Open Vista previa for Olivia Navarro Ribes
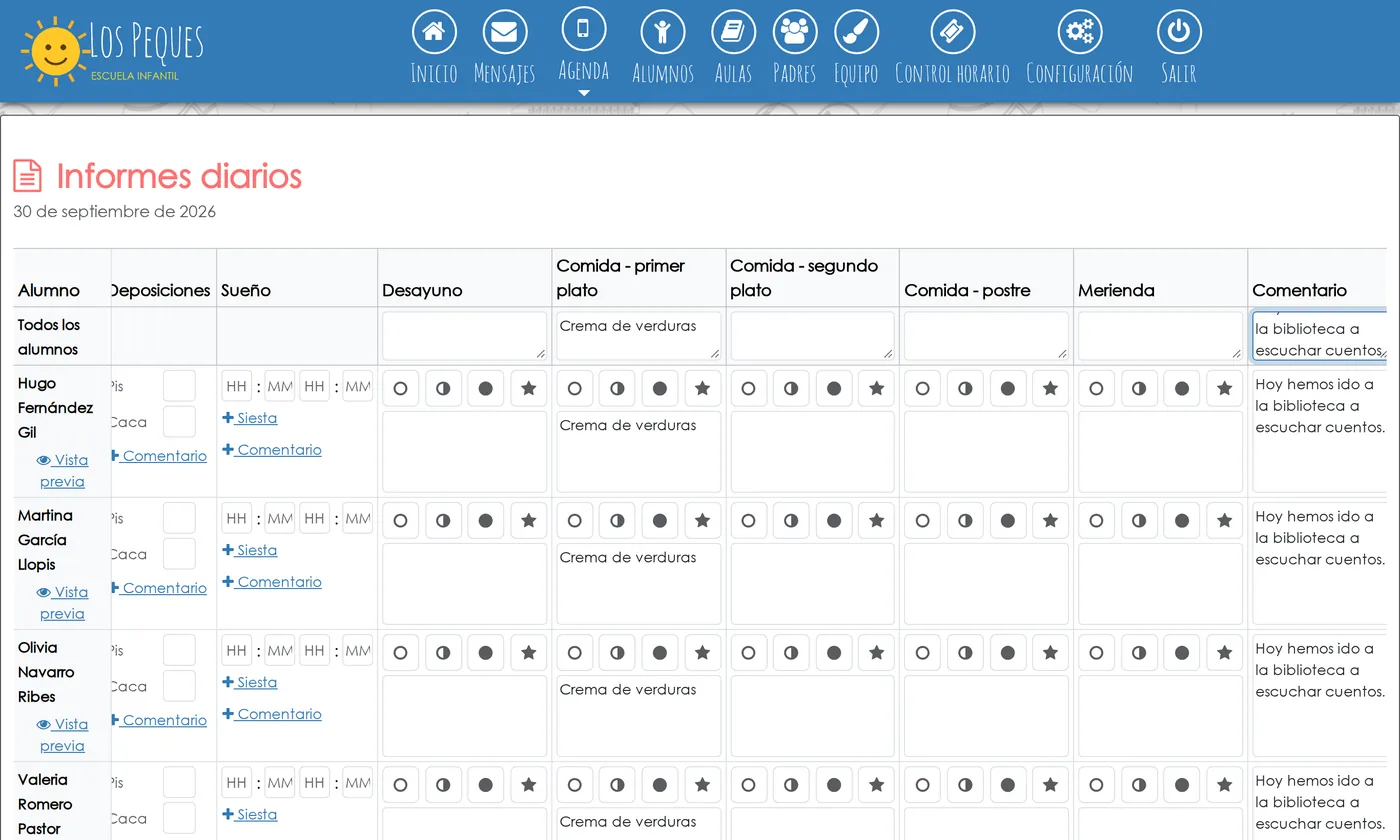Viewport: 1400px width, 840px height. [62, 734]
